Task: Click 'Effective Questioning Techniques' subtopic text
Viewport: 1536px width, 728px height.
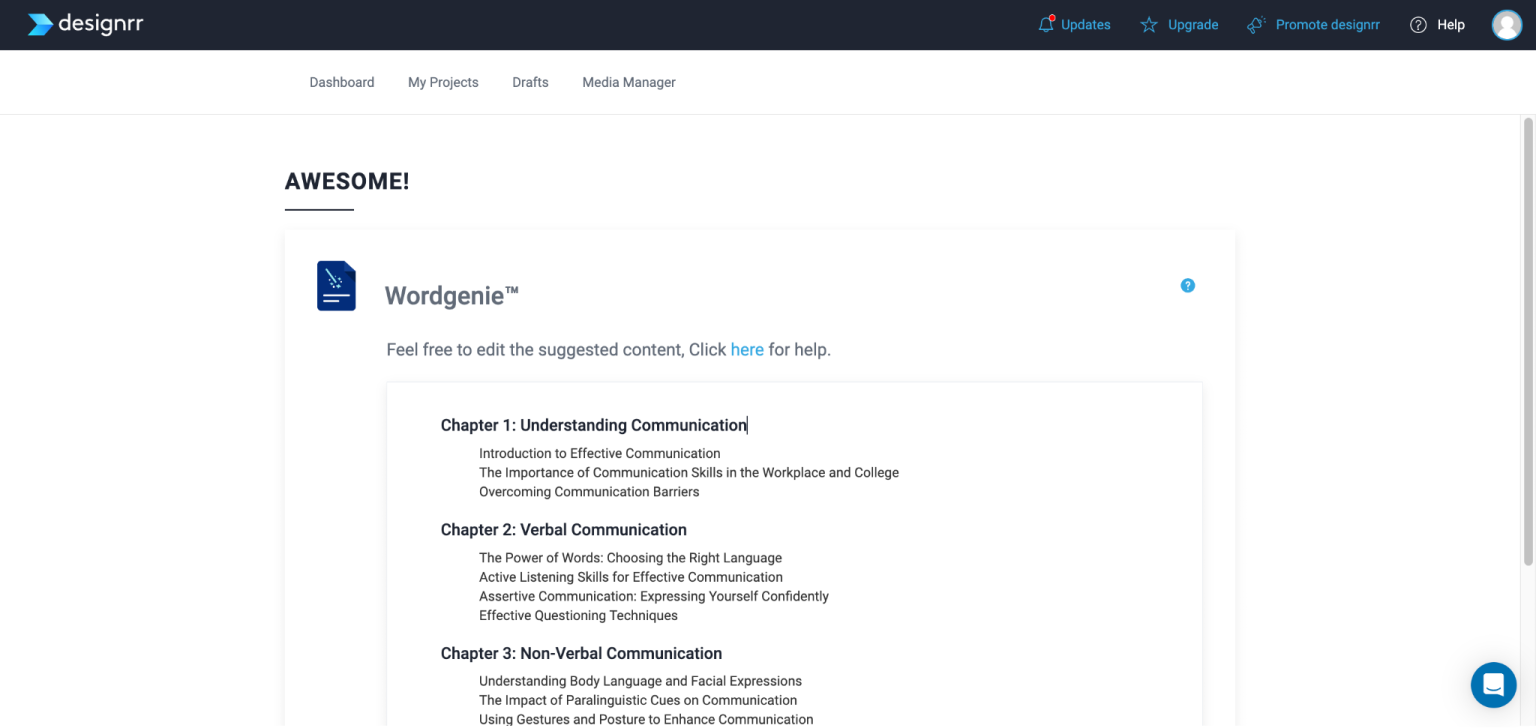Action: (x=578, y=616)
